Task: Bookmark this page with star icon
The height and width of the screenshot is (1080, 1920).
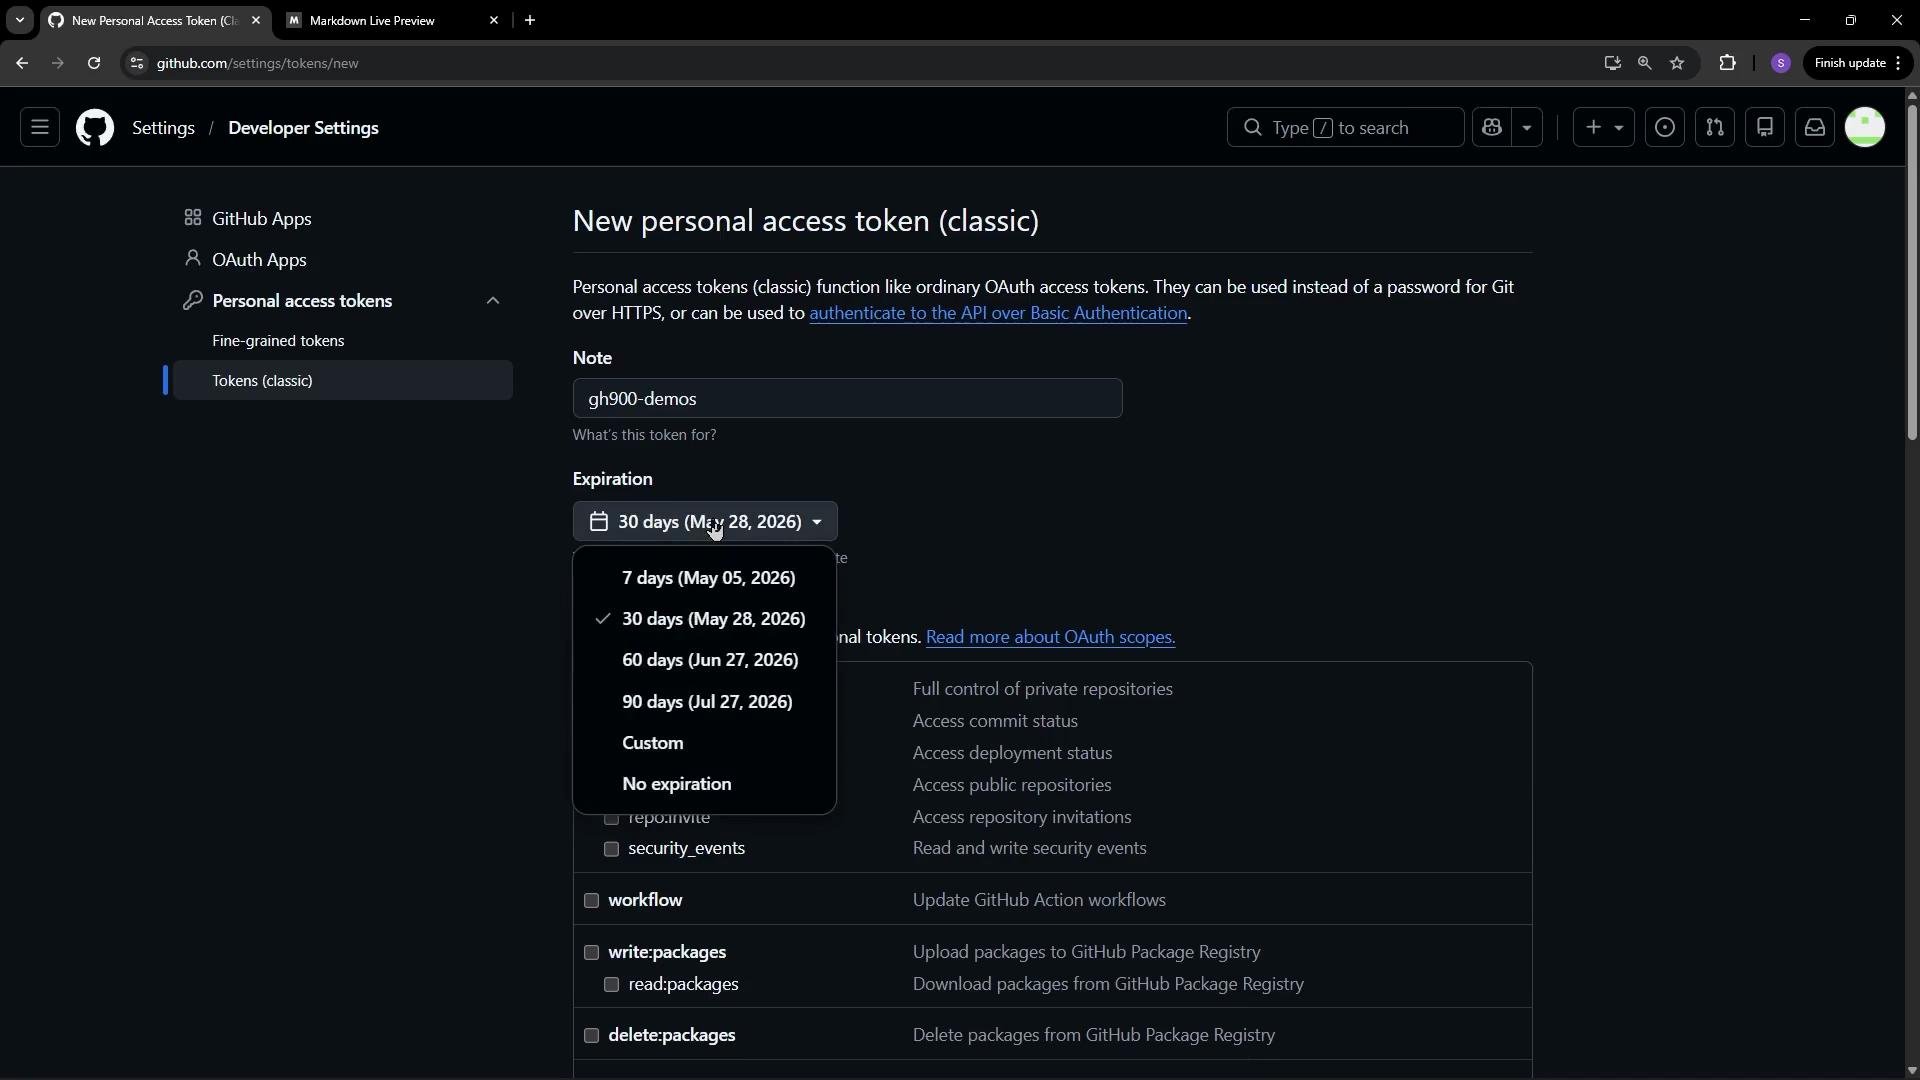Action: pos(1678,63)
